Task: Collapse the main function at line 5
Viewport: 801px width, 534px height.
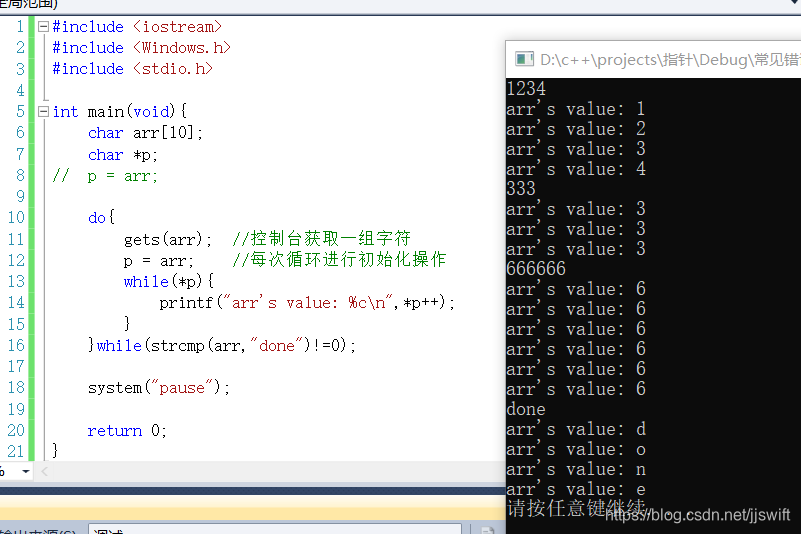Action: tap(43, 111)
